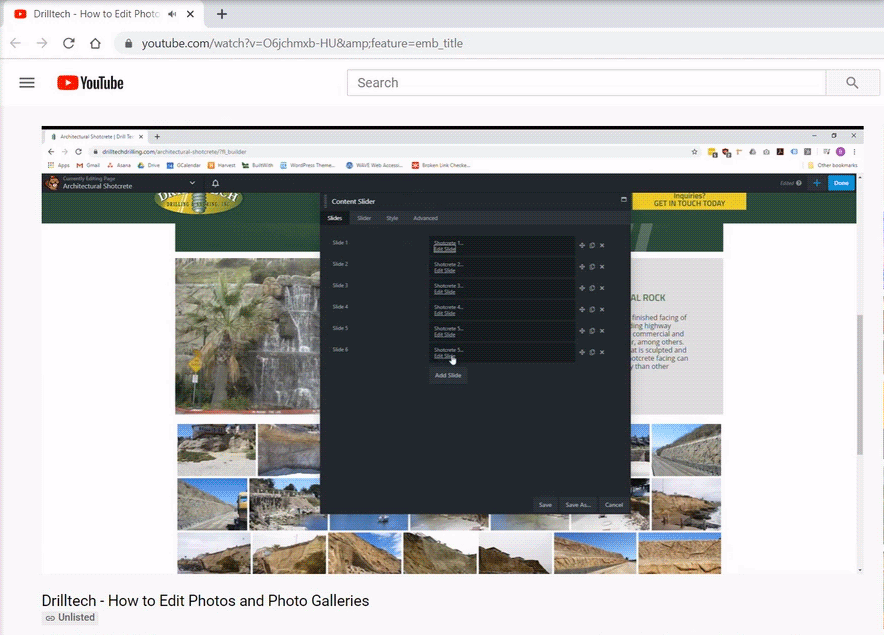The height and width of the screenshot is (635, 884).
Task: Click the Done button
Action: [840, 184]
